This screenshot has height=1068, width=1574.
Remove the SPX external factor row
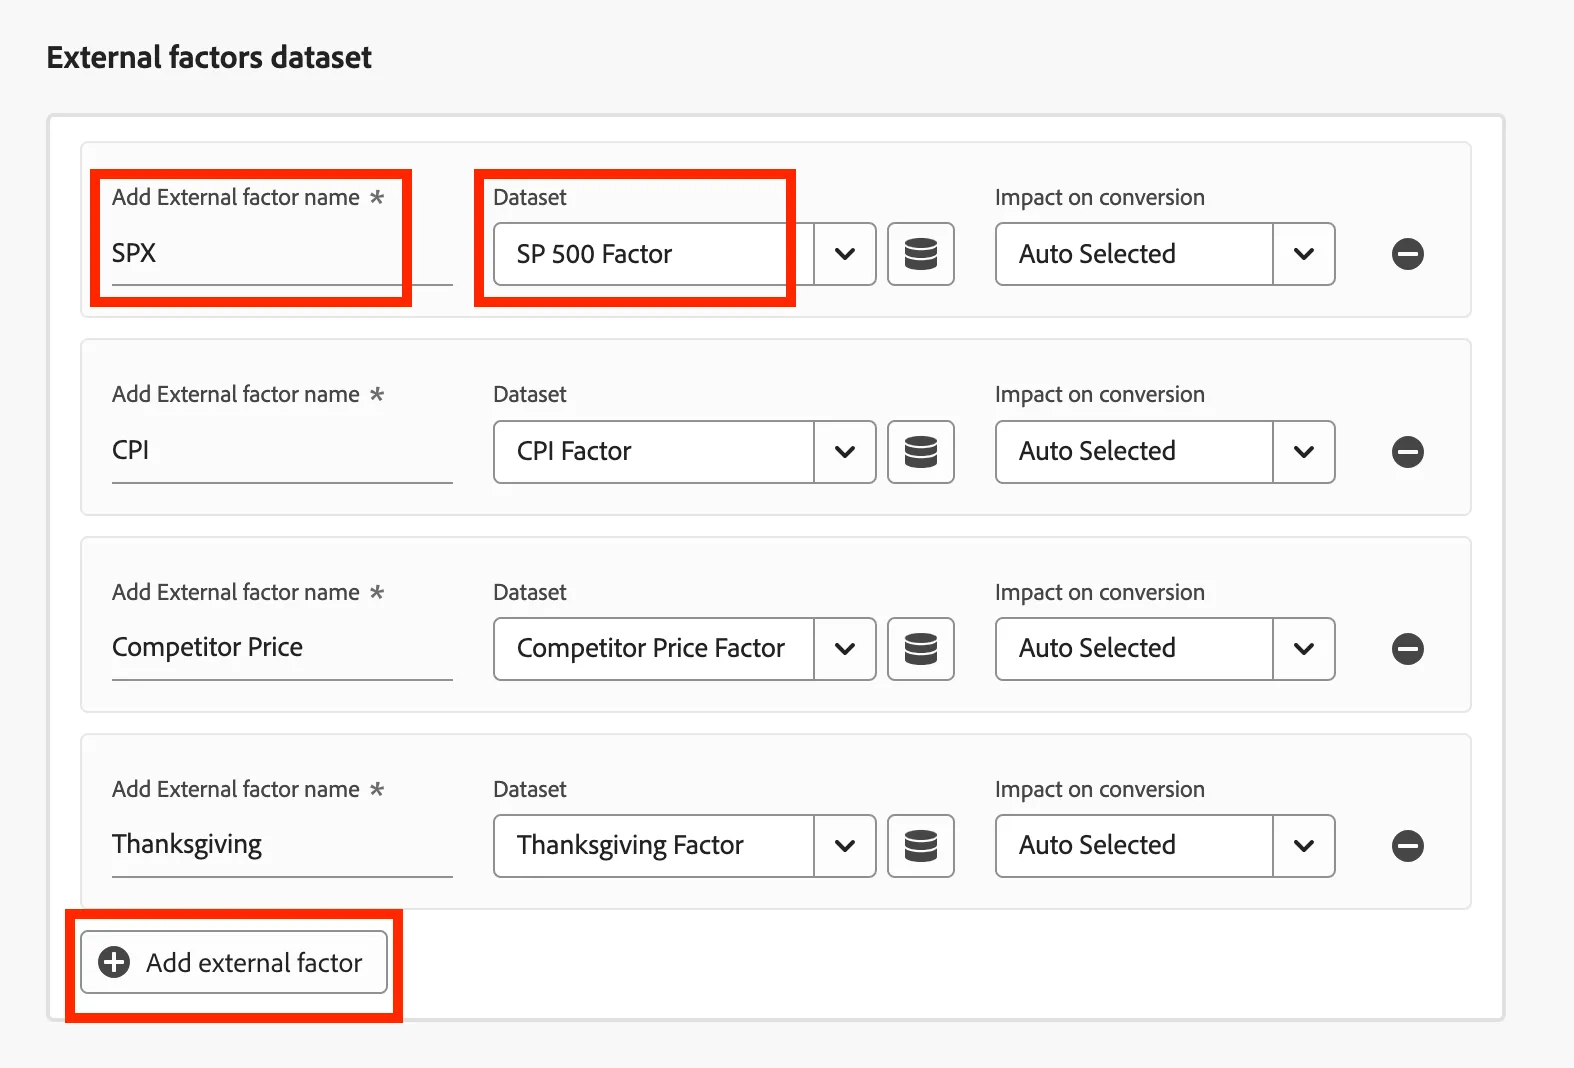(x=1408, y=254)
